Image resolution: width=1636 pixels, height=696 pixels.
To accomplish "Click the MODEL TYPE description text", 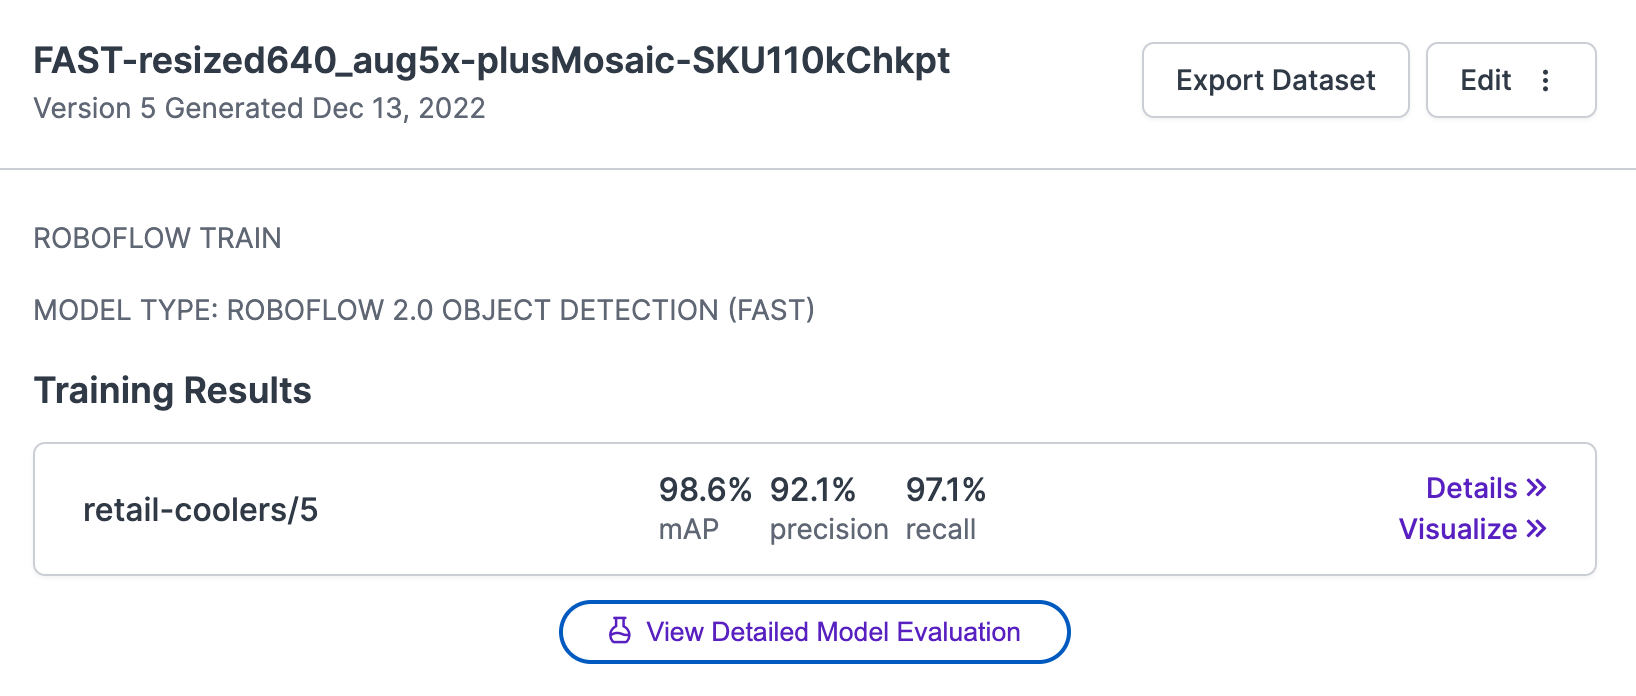I will pyautogui.click(x=424, y=310).
